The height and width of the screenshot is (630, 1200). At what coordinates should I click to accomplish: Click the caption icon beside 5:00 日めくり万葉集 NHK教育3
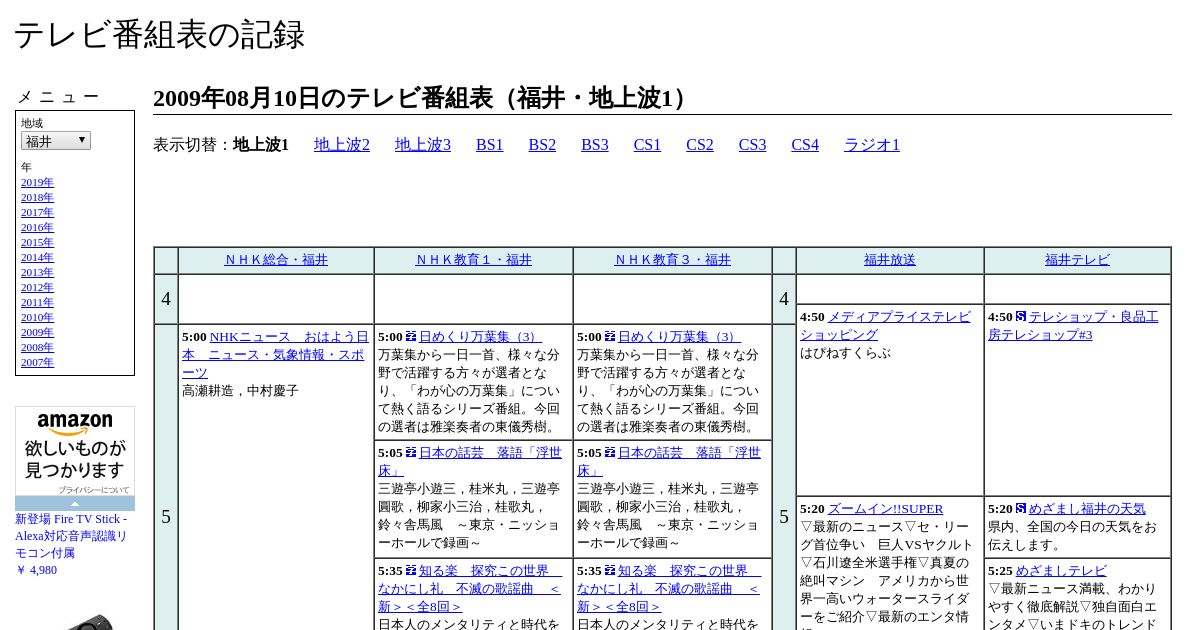610,337
